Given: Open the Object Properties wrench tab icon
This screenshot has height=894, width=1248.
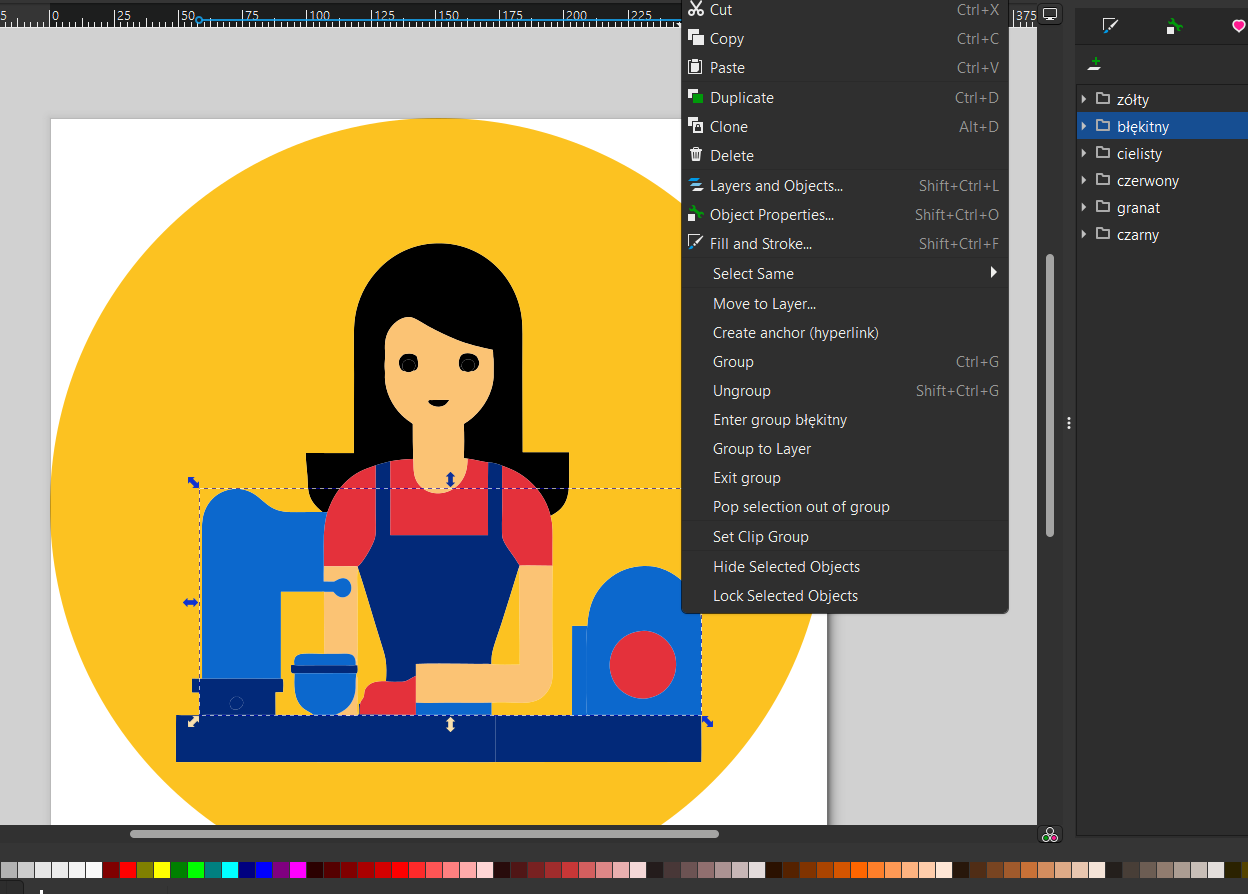Looking at the screenshot, I should (x=1174, y=26).
